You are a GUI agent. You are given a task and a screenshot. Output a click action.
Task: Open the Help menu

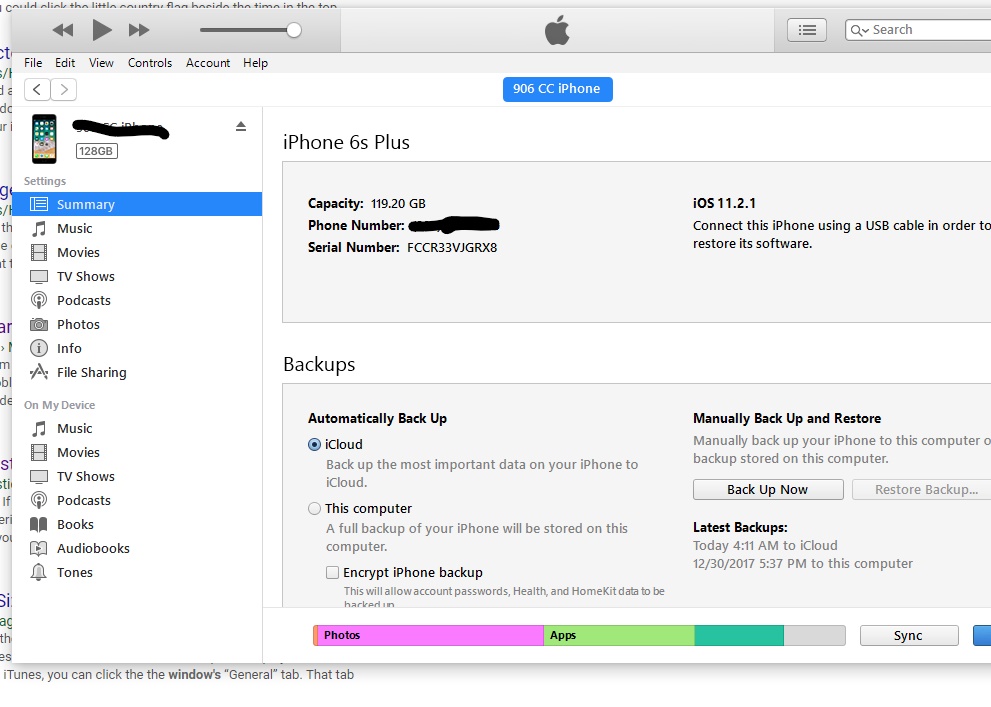255,63
